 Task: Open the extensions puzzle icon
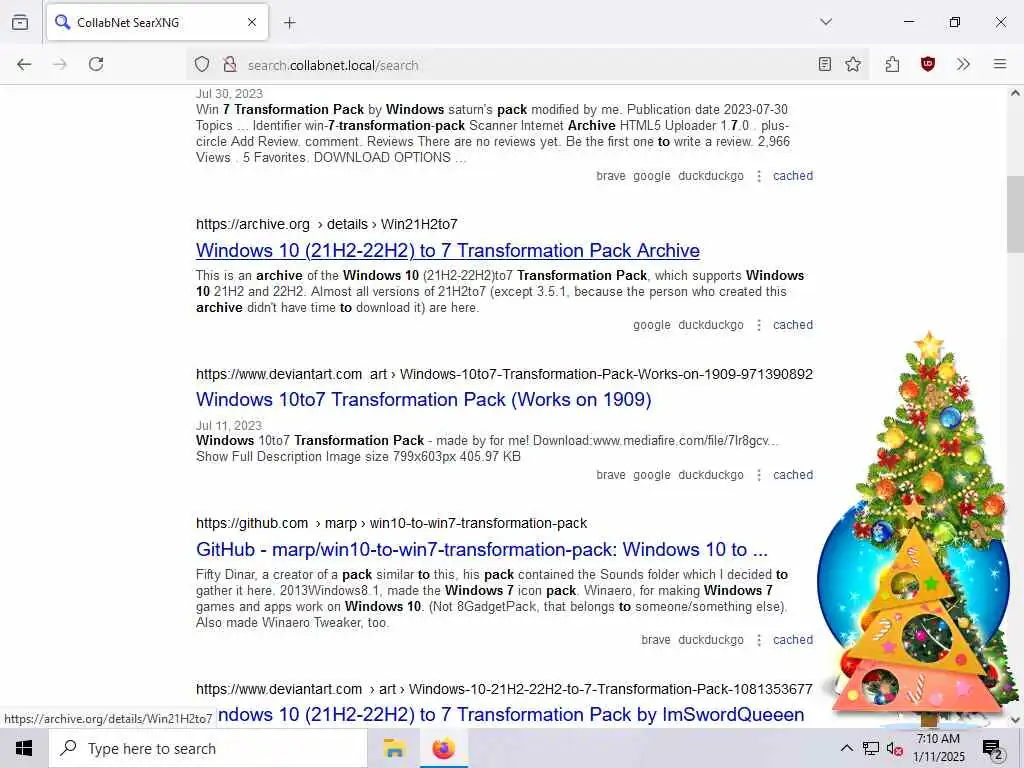(x=892, y=64)
